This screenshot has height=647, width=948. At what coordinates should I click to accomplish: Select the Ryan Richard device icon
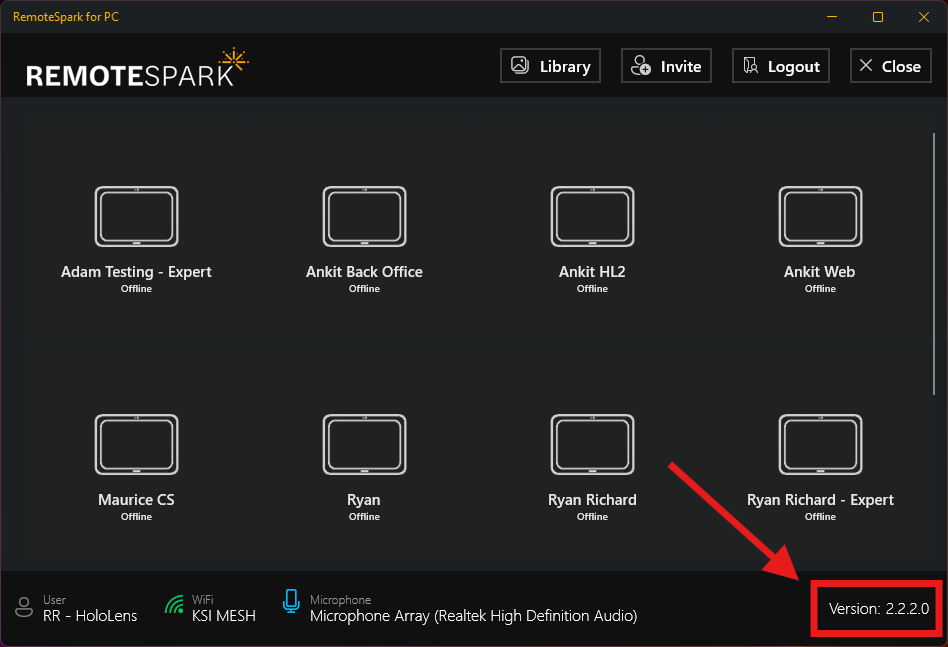coord(592,444)
